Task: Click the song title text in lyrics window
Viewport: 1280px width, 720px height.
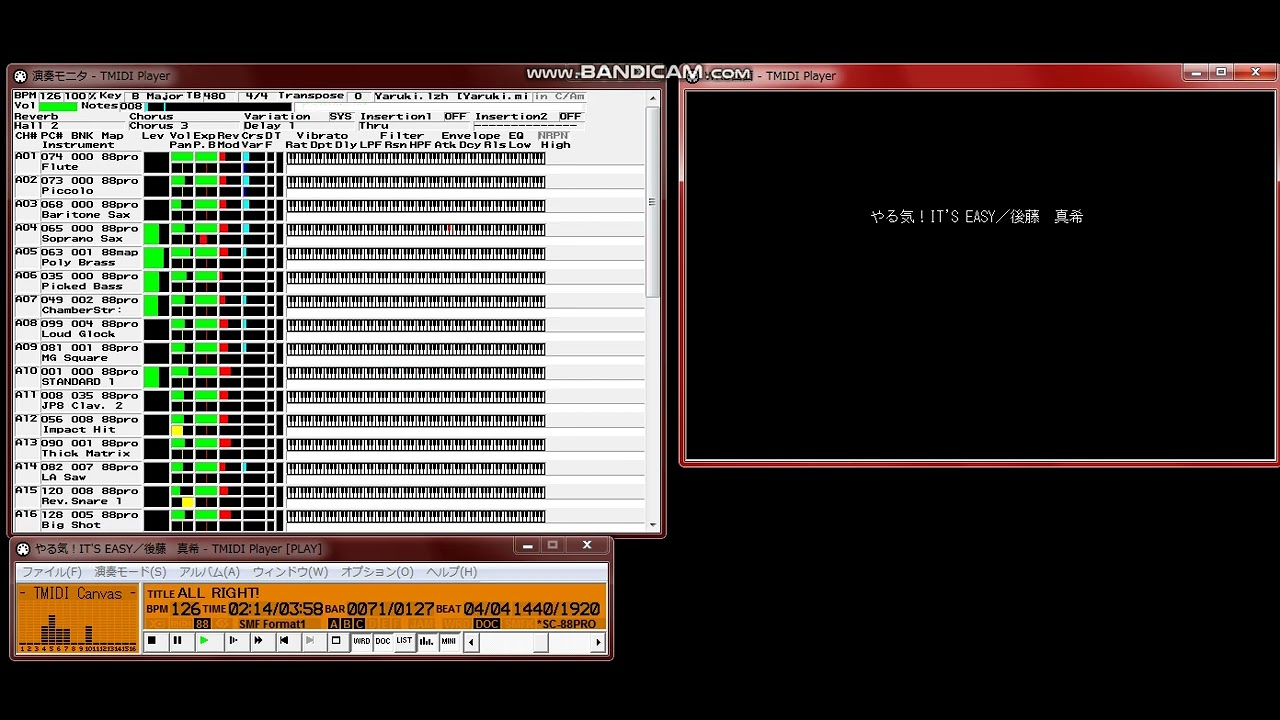Action: [977, 216]
